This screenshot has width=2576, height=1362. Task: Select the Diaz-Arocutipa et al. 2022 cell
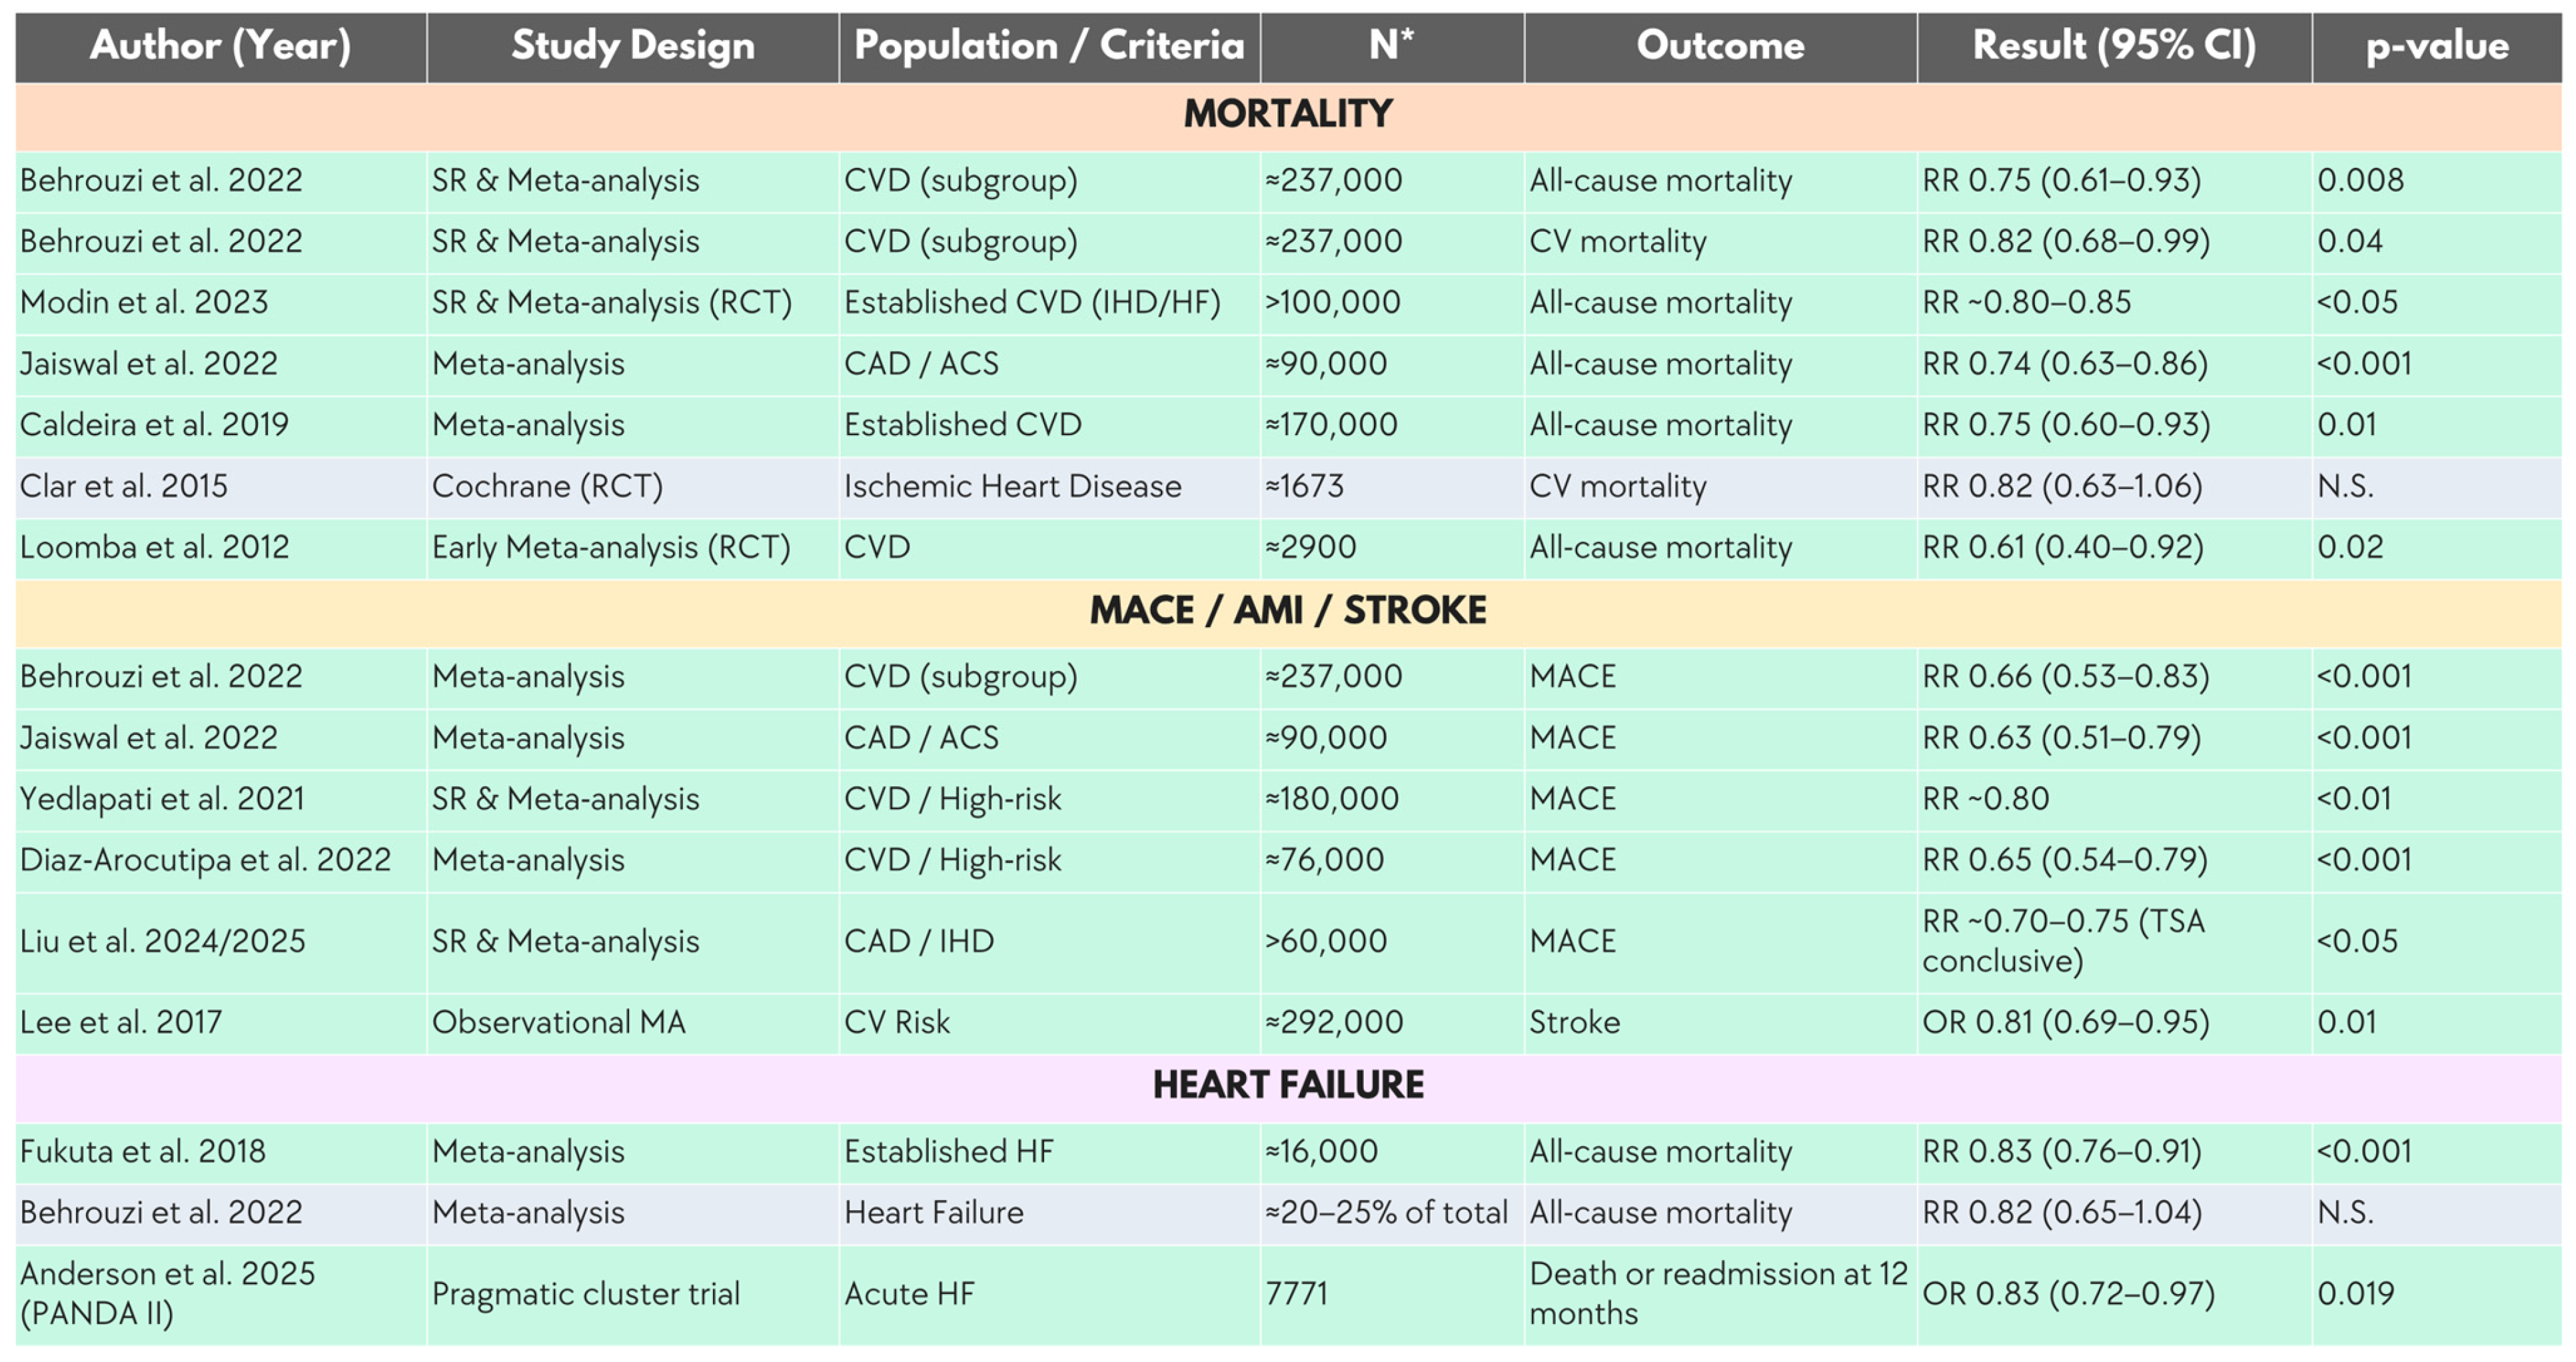[221, 861]
